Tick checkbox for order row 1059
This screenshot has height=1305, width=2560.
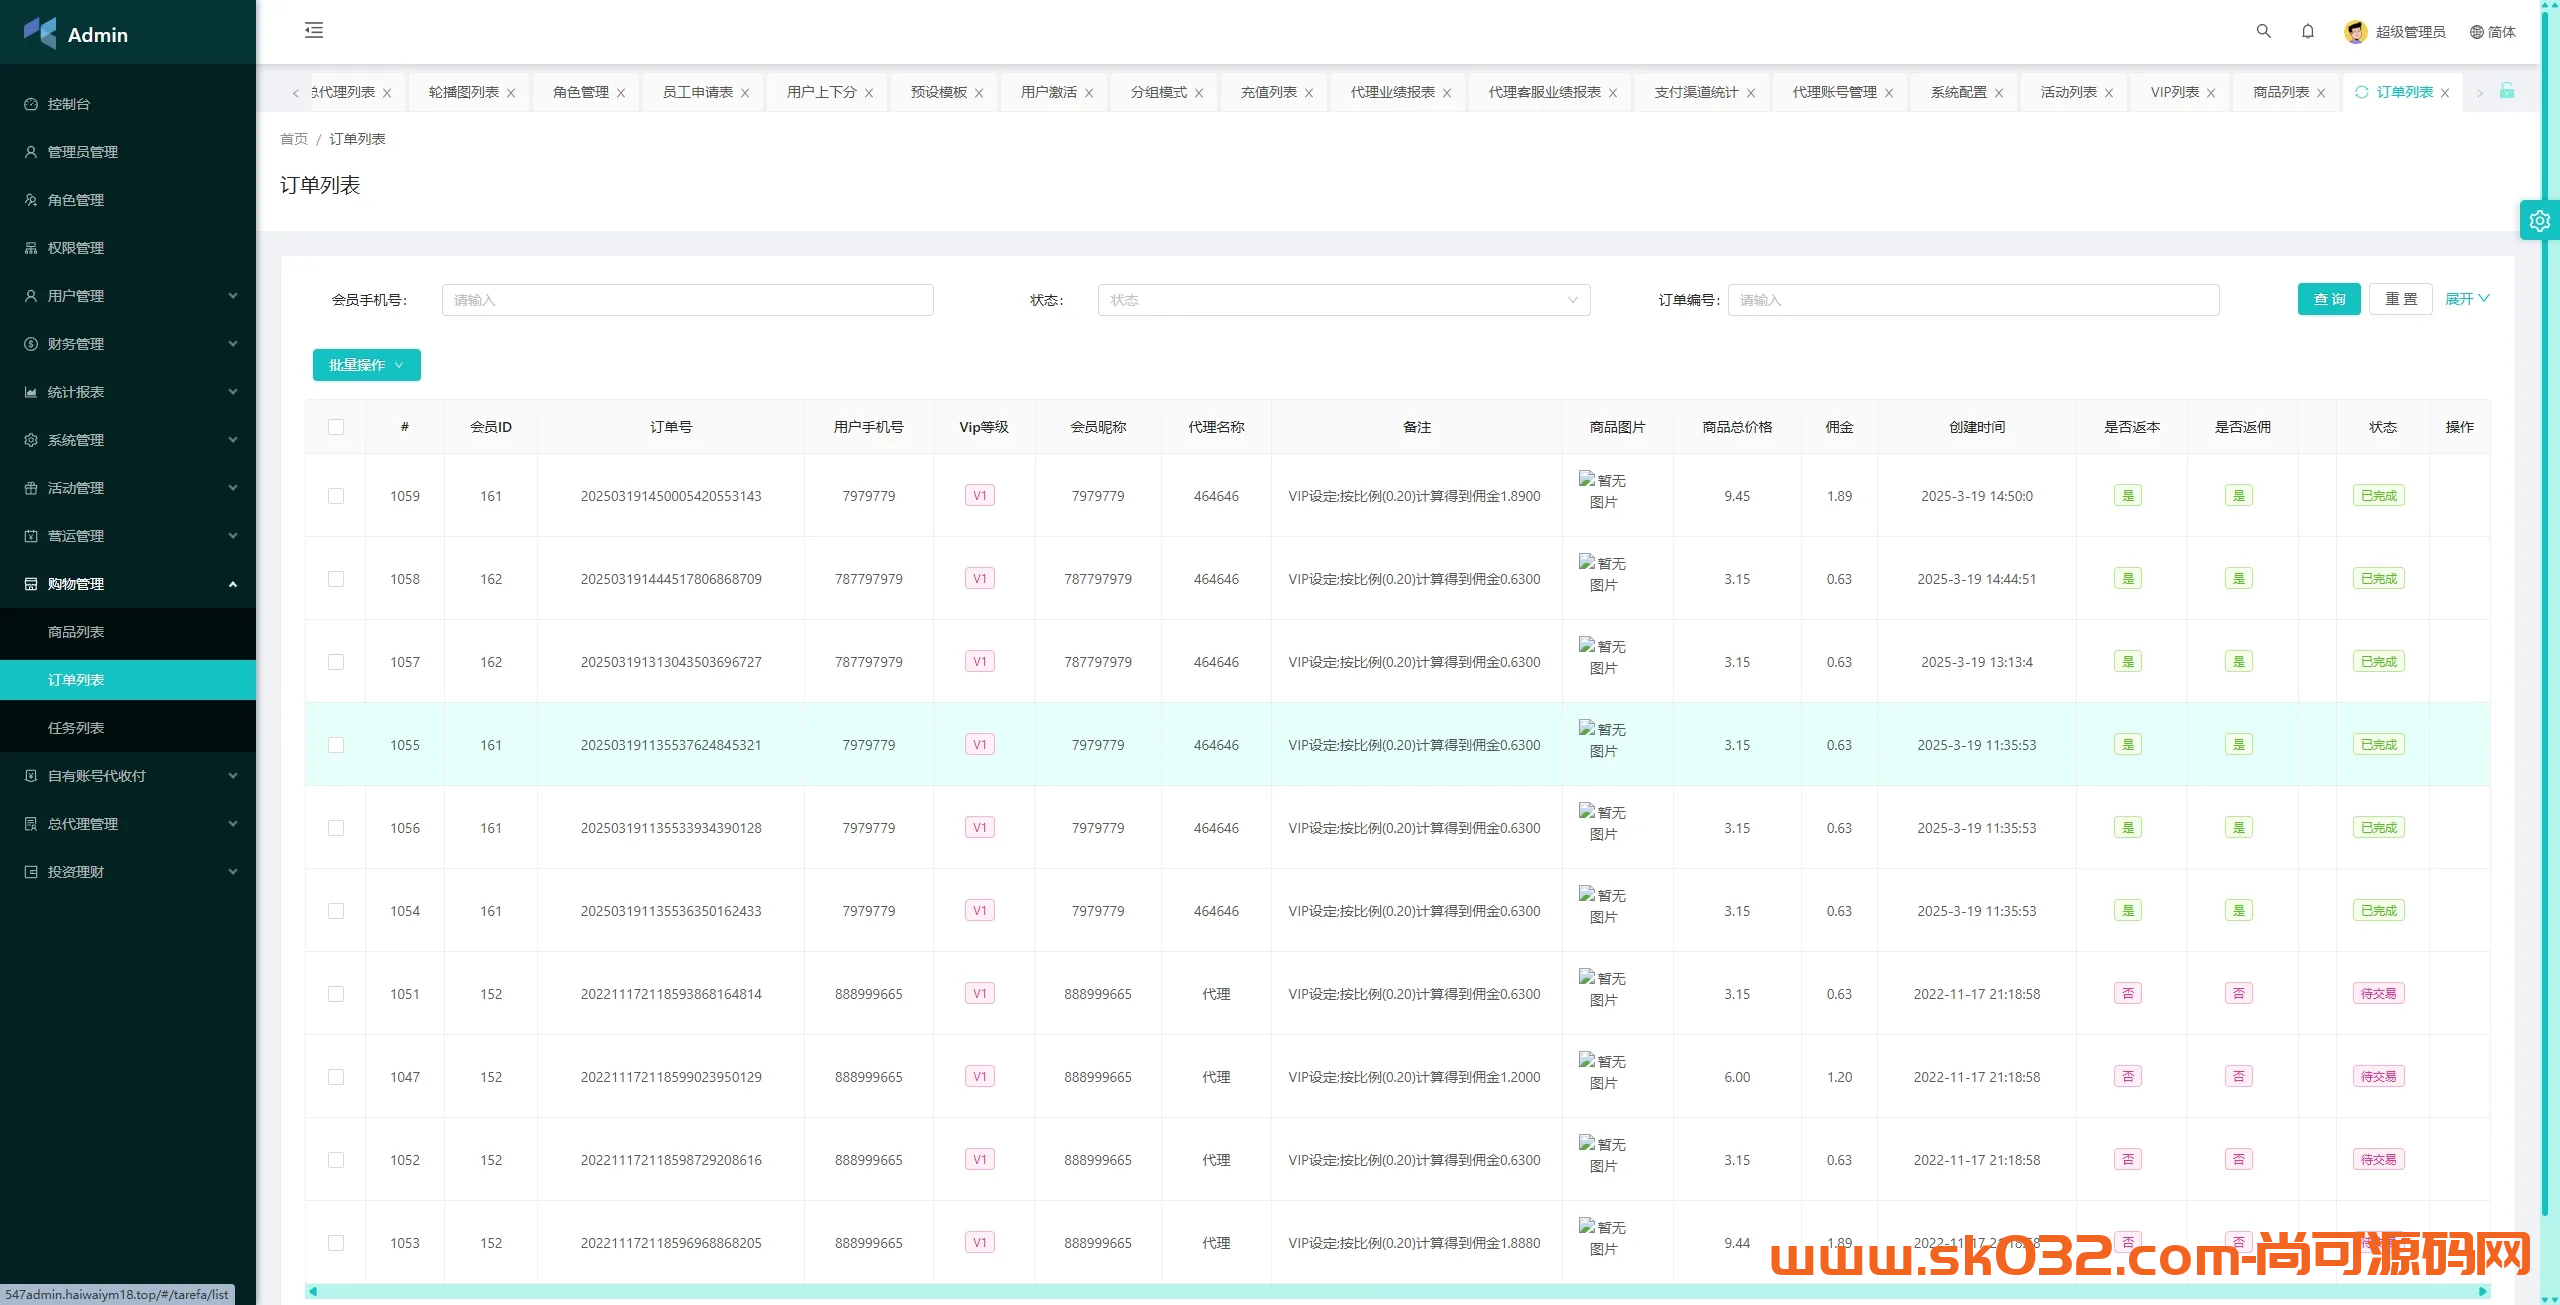(336, 496)
